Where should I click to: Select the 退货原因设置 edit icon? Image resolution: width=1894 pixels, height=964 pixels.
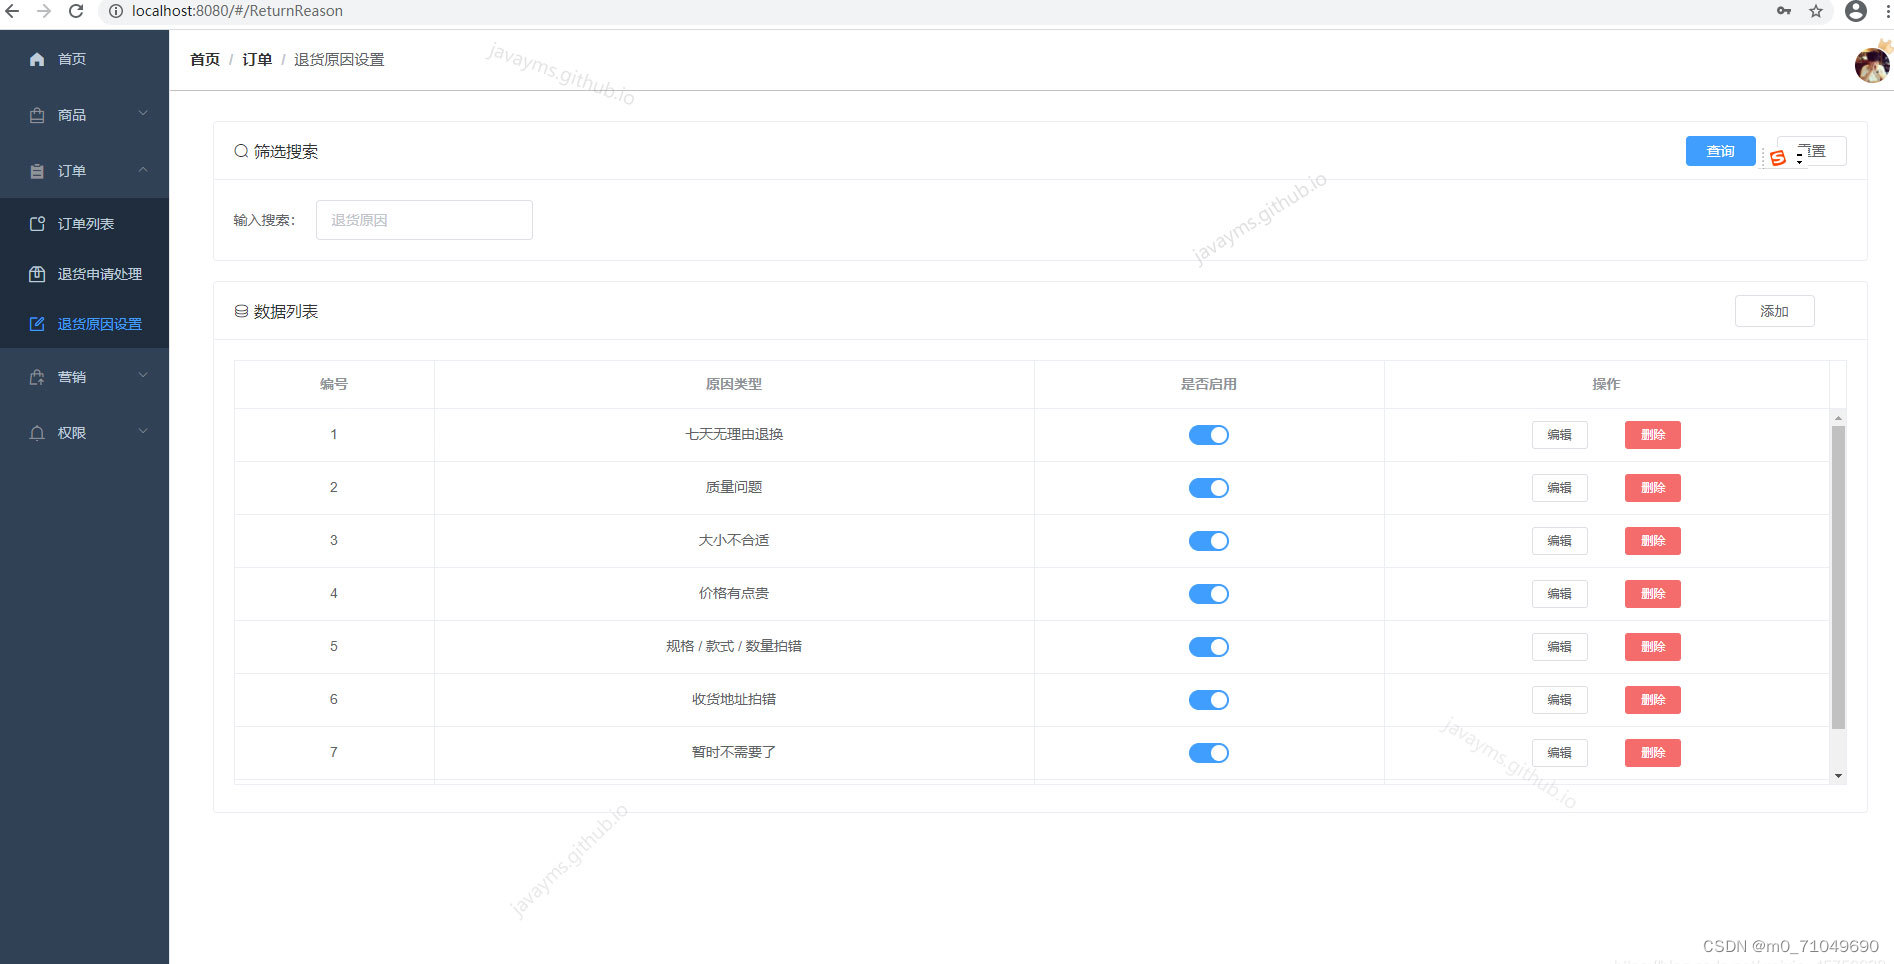37,323
